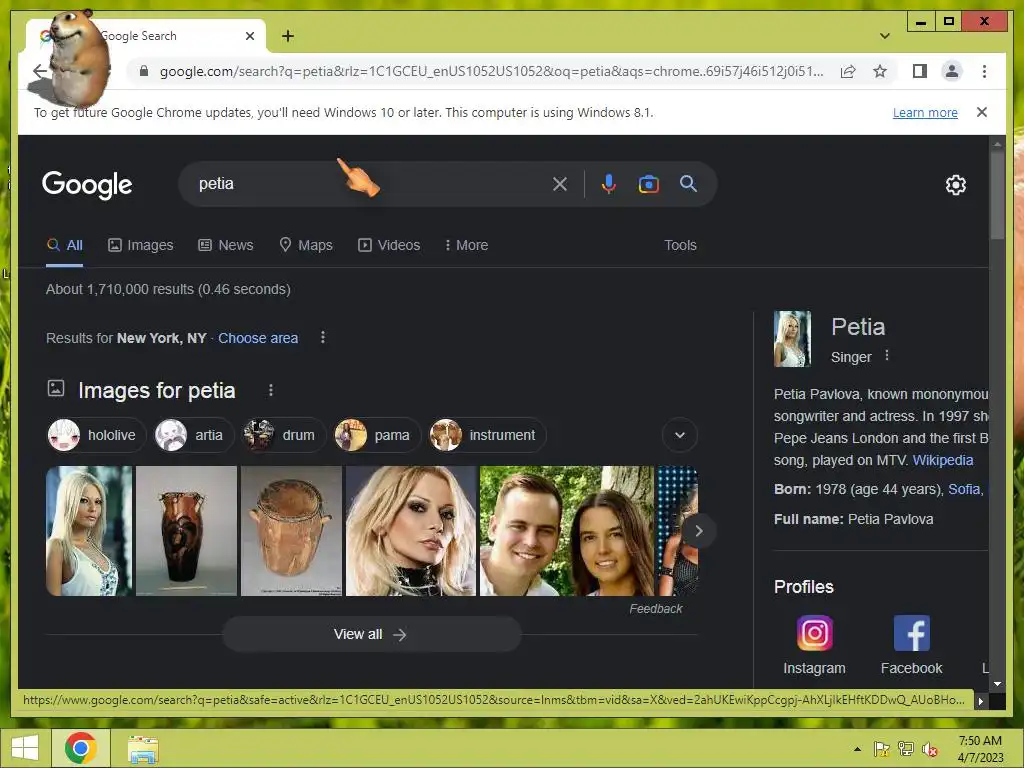Open Chrome from the taskbar

click(x=80, y=748)
